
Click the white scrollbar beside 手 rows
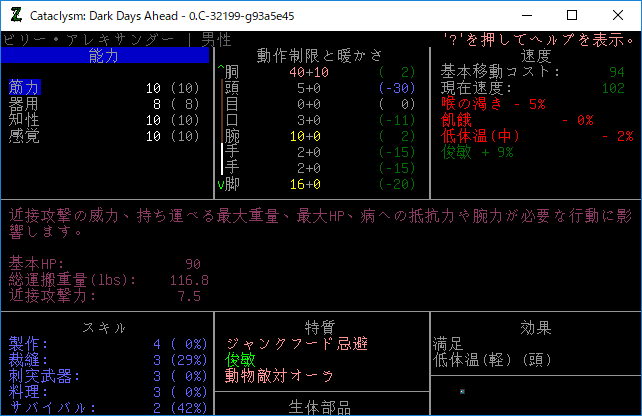(222, 159)
